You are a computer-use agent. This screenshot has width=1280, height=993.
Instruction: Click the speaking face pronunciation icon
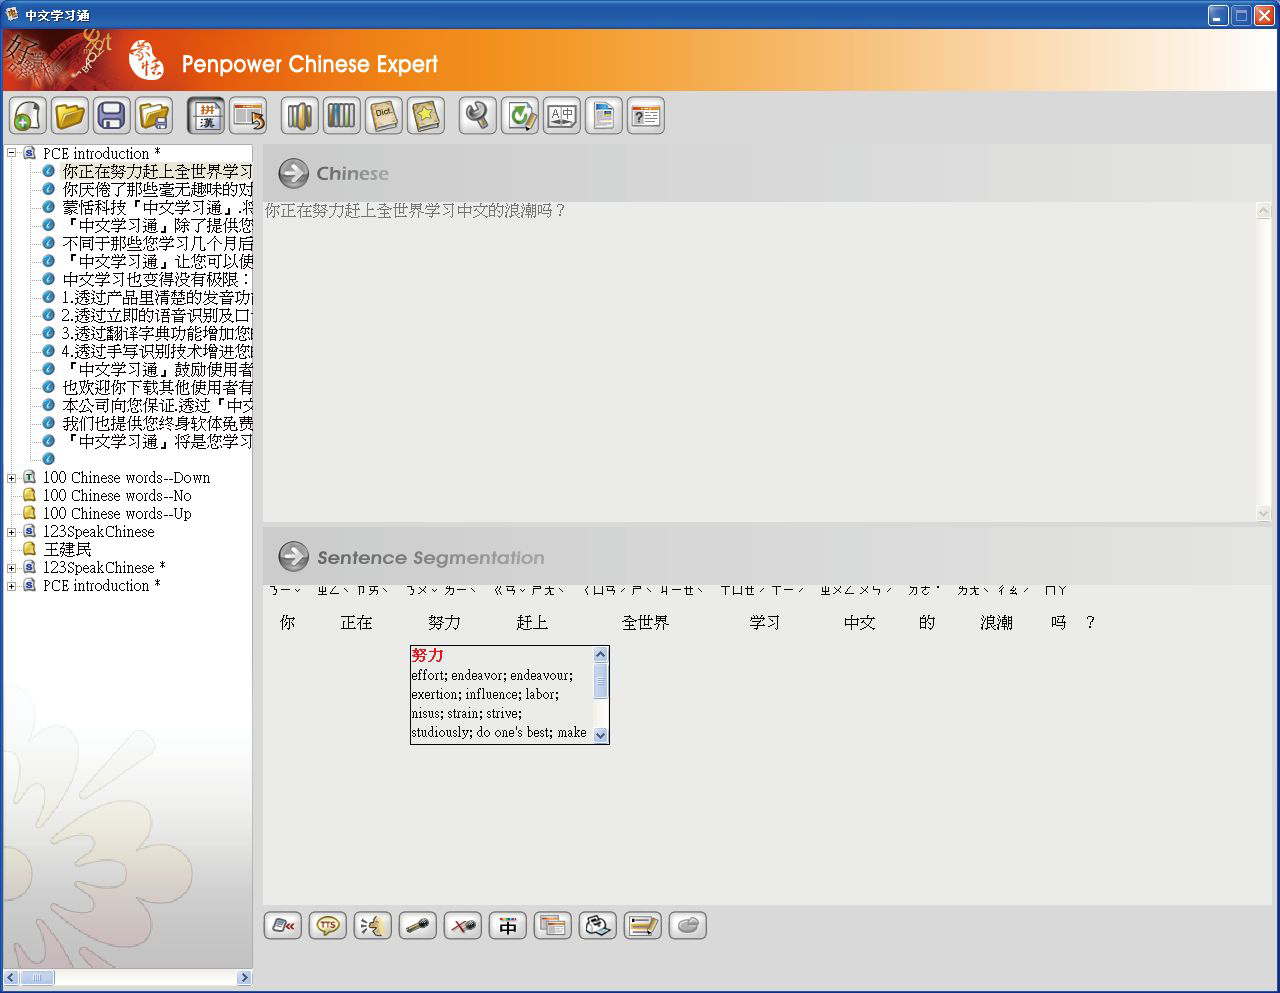coord(373,926)
